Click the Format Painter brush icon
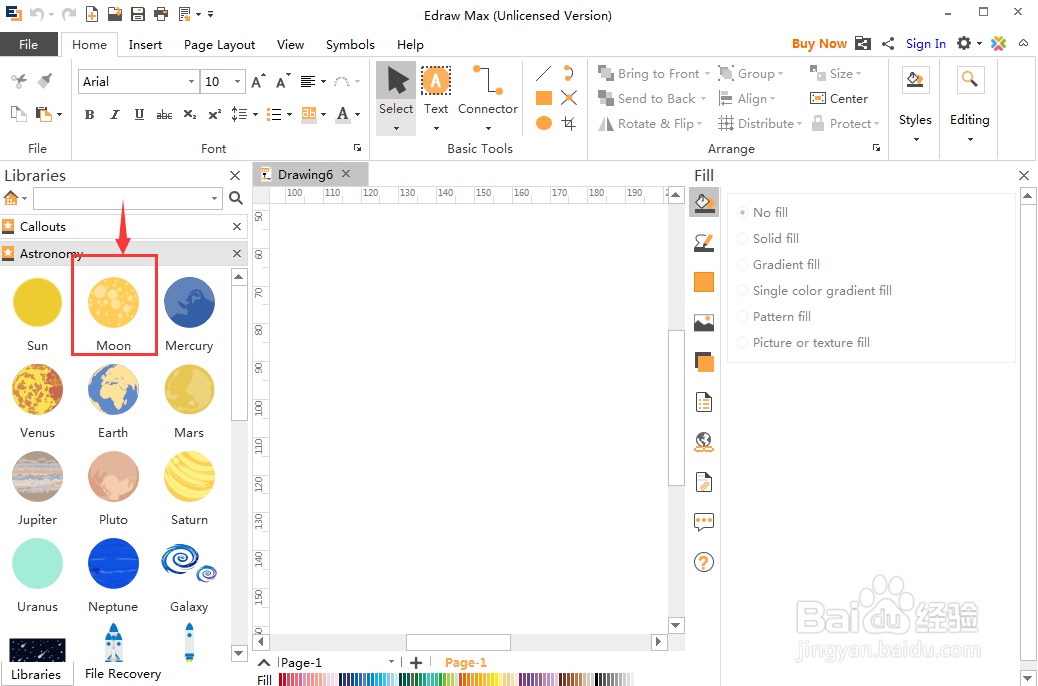1038x686 pixels. pos(44,81)
